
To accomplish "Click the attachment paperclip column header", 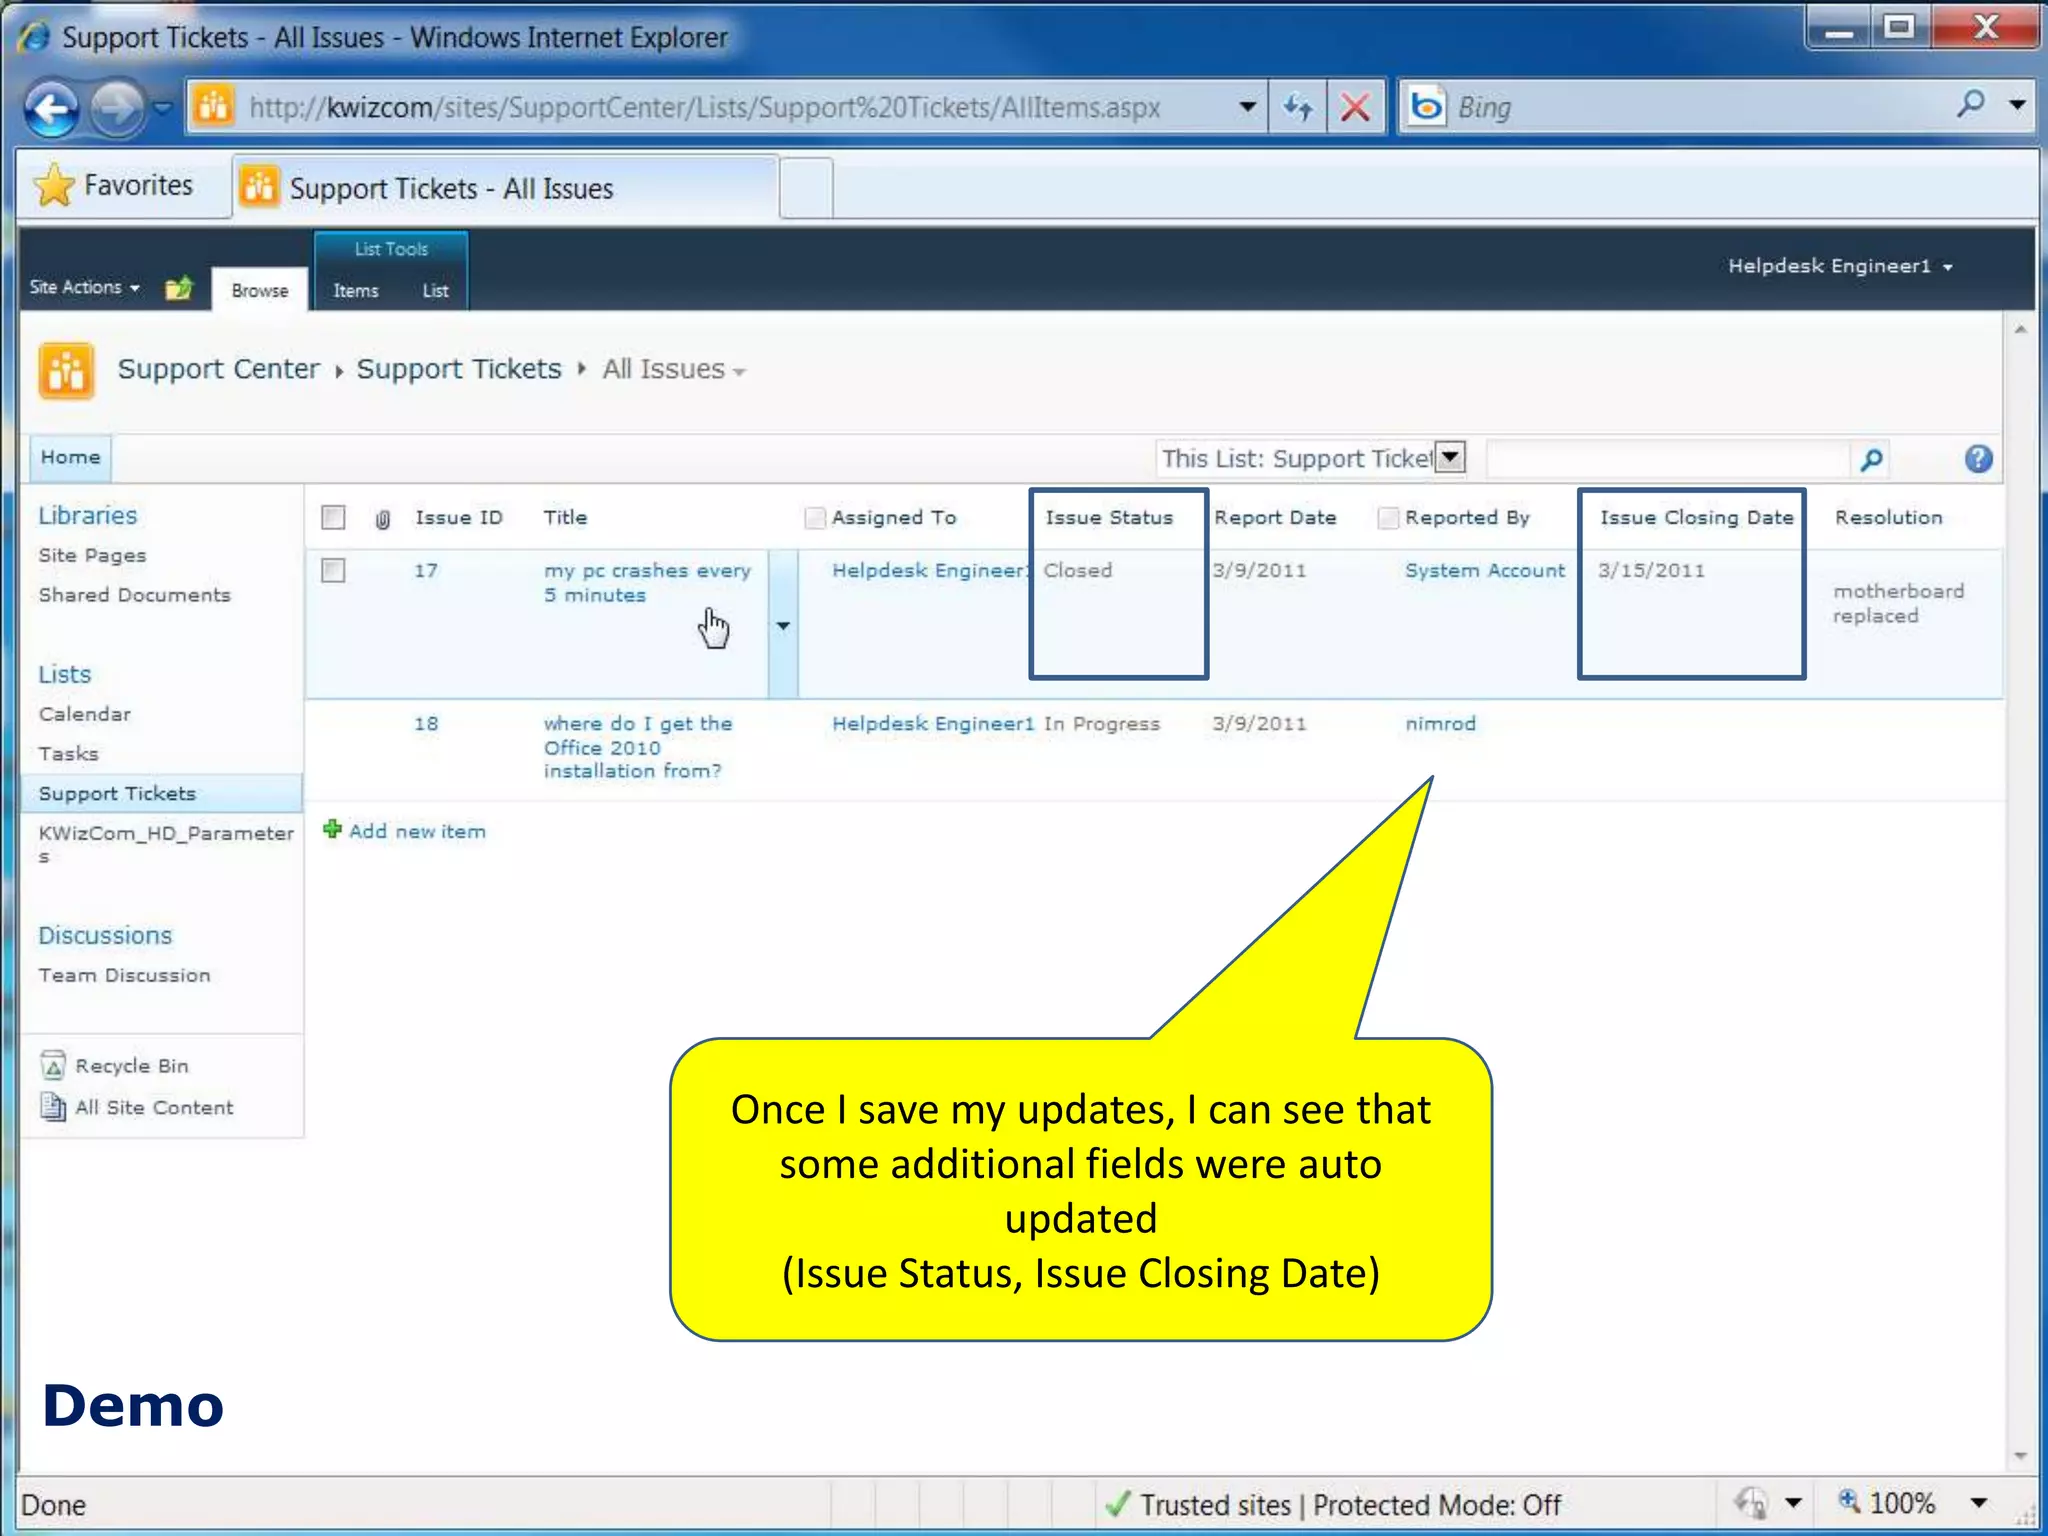I will point(382,519).
